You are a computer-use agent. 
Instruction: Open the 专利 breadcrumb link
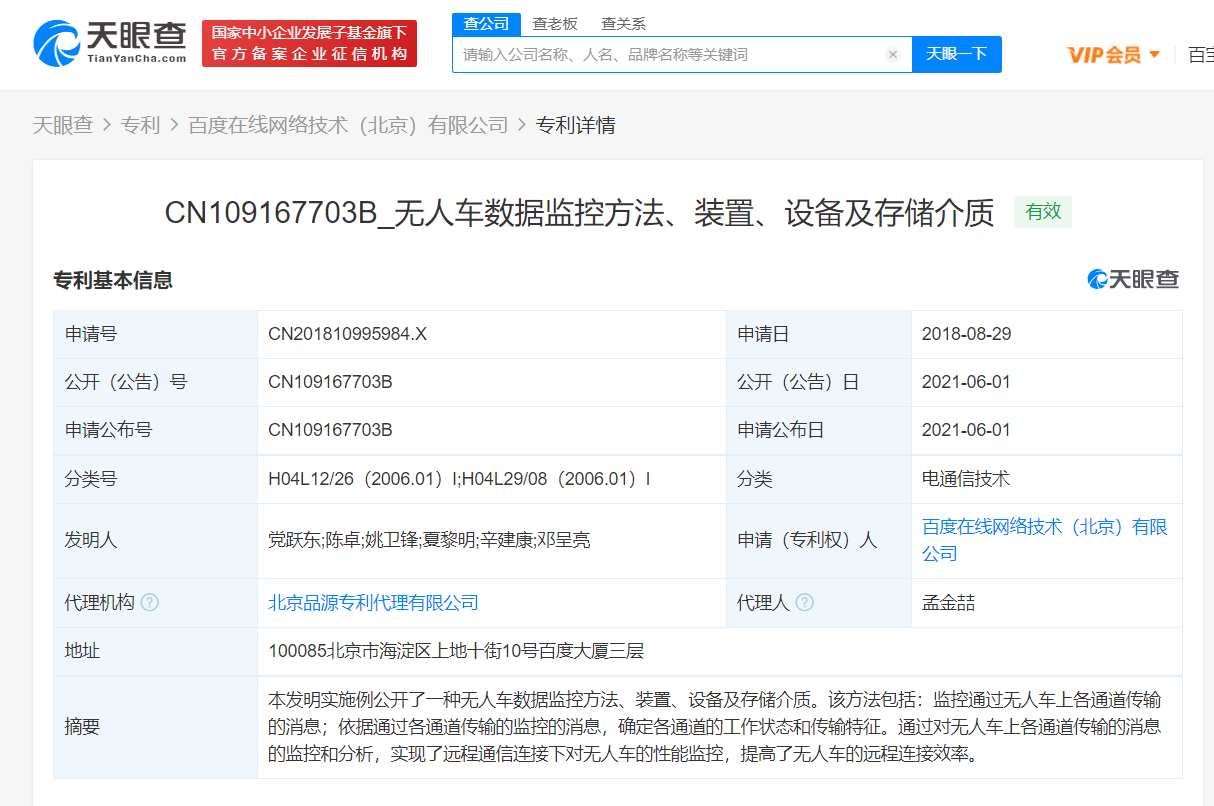click(140, 125)
